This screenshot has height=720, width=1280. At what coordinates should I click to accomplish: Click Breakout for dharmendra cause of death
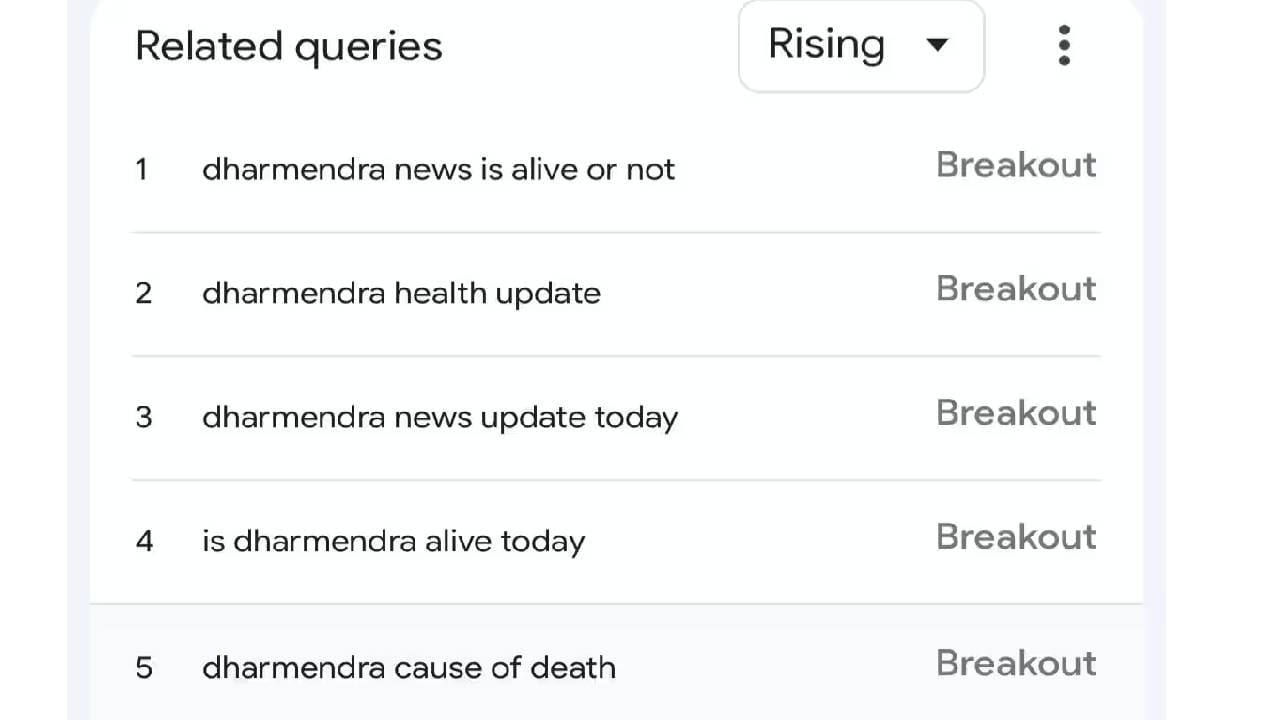coord(1016,663)
